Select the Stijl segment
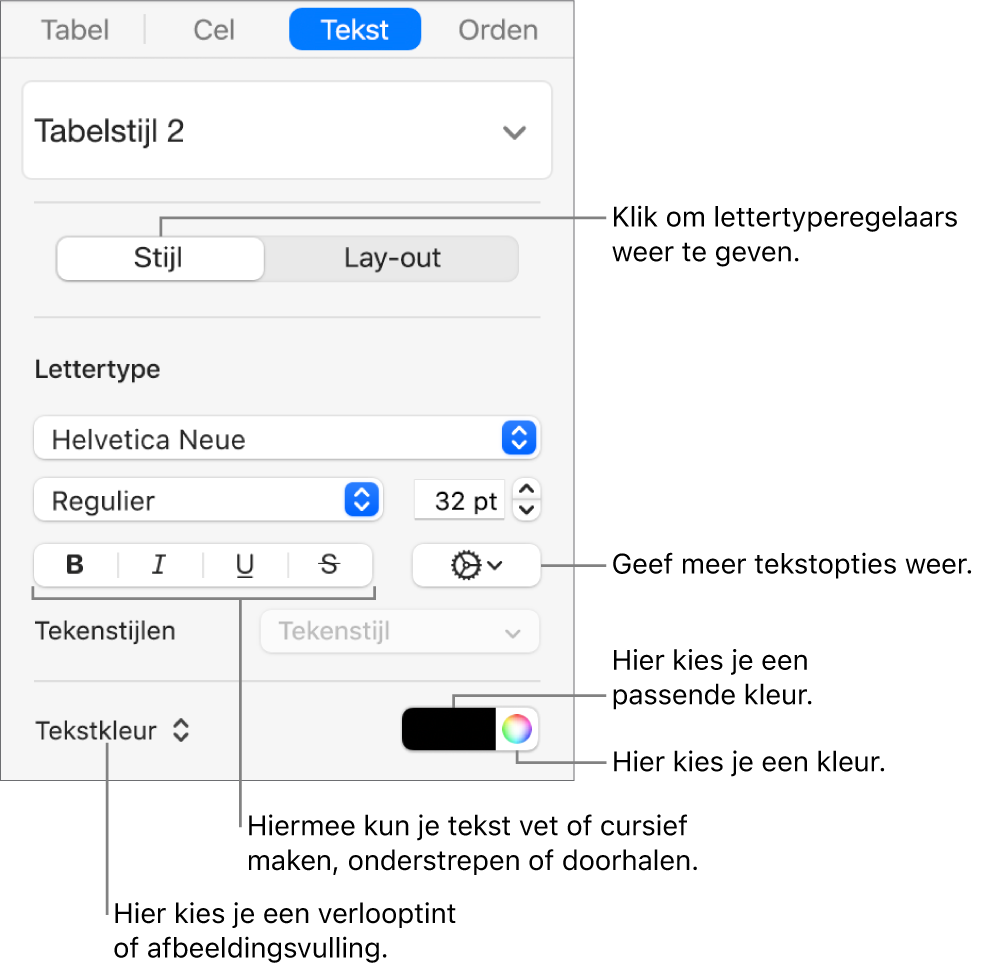984x976 pixels. click(x=159, y=258)
